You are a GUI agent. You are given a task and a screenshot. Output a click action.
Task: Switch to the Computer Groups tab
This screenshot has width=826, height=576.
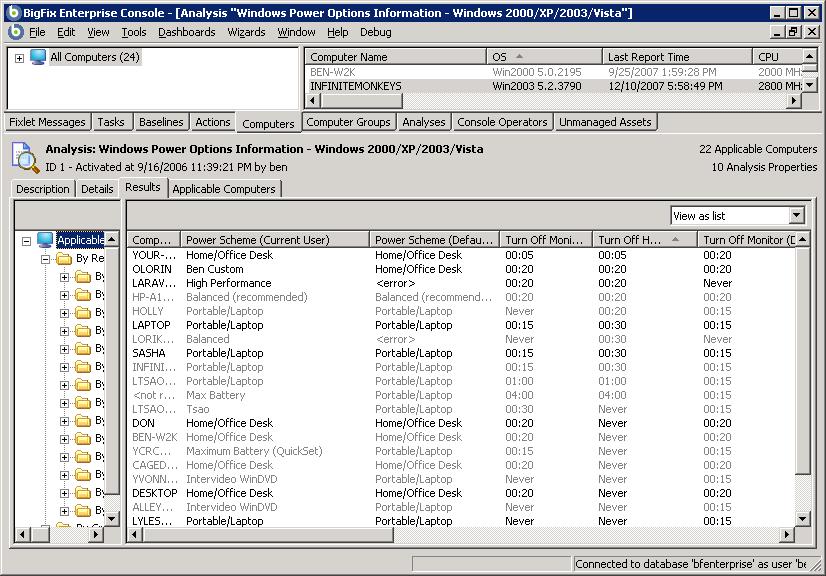(x=348, y=122)
